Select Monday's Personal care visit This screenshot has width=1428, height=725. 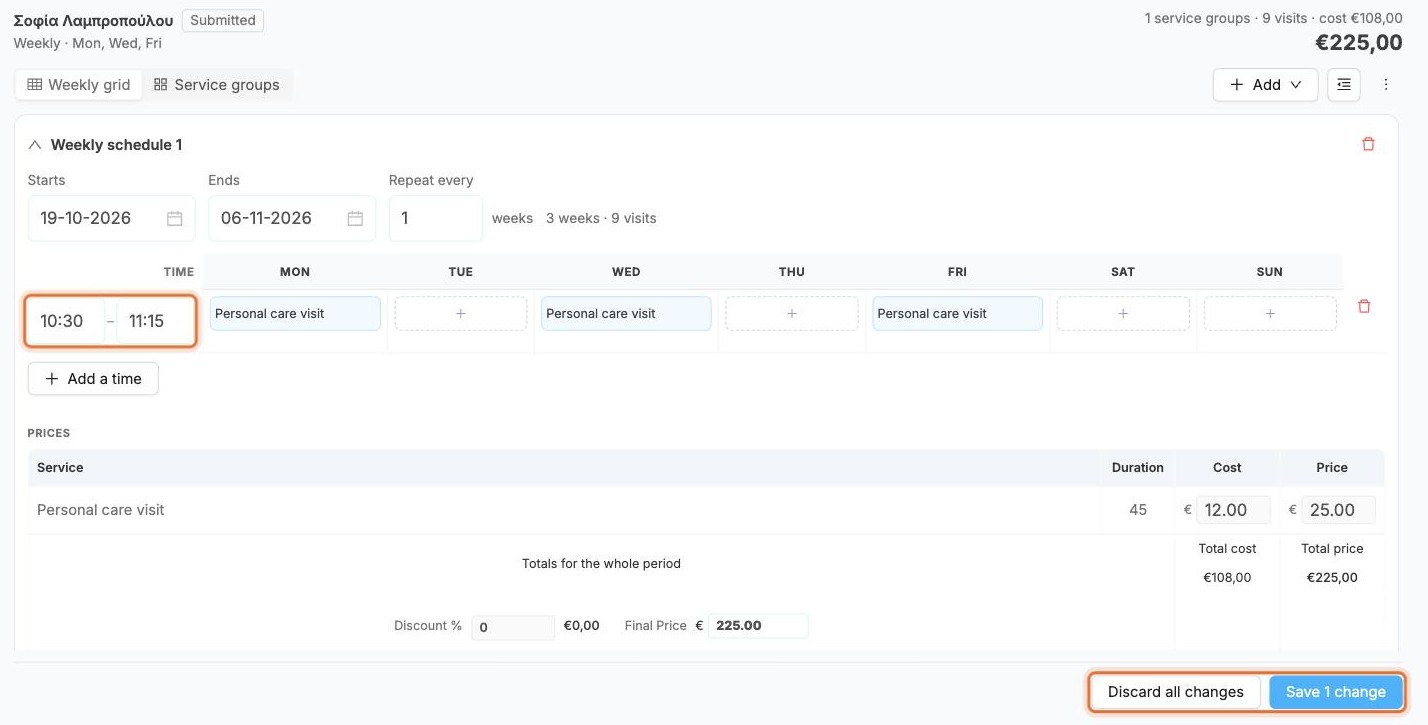[x=295, y=314]
